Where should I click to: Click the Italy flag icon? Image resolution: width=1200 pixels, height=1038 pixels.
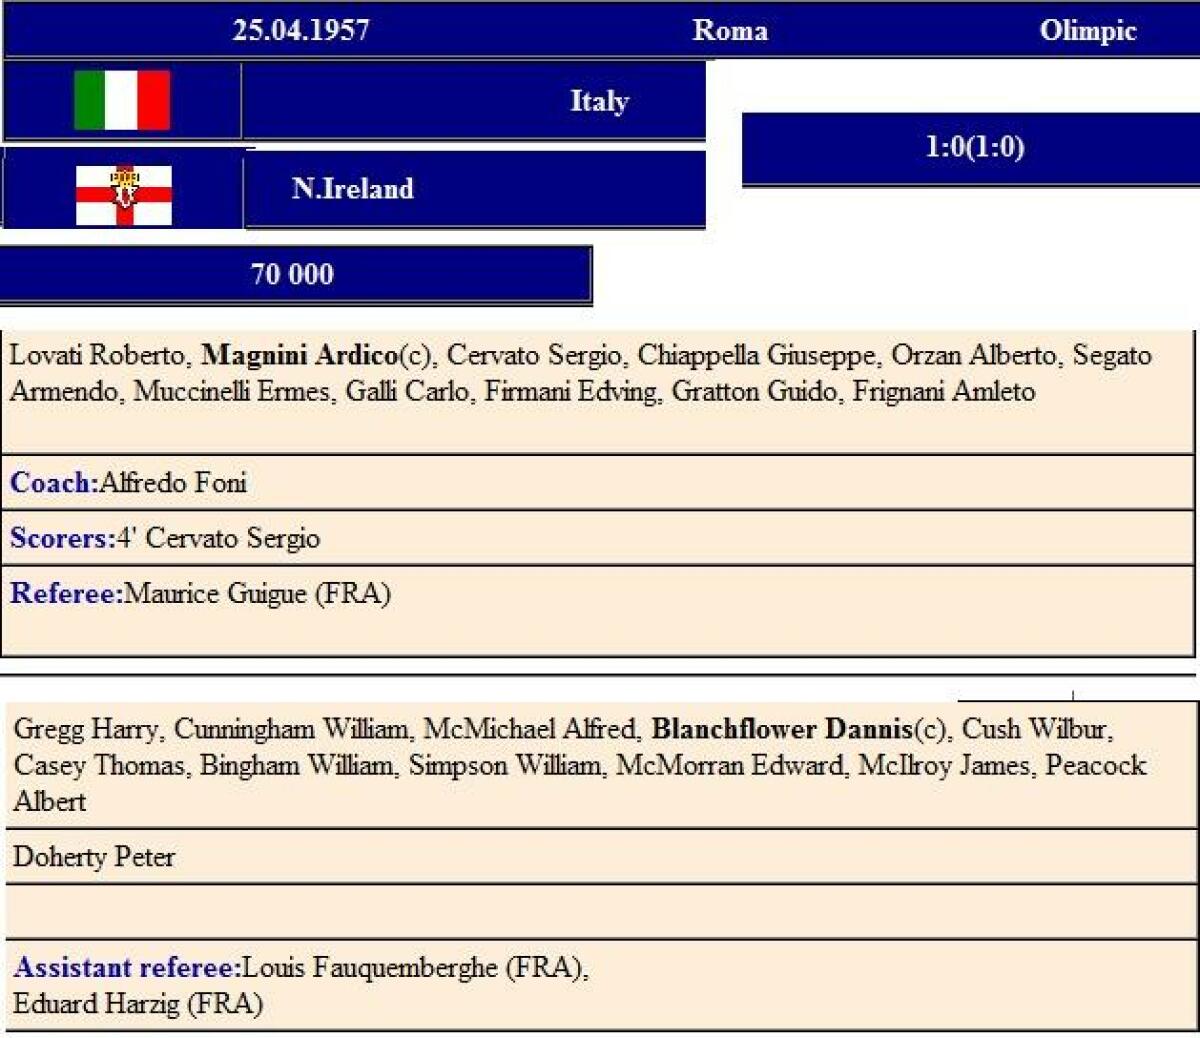122,100
